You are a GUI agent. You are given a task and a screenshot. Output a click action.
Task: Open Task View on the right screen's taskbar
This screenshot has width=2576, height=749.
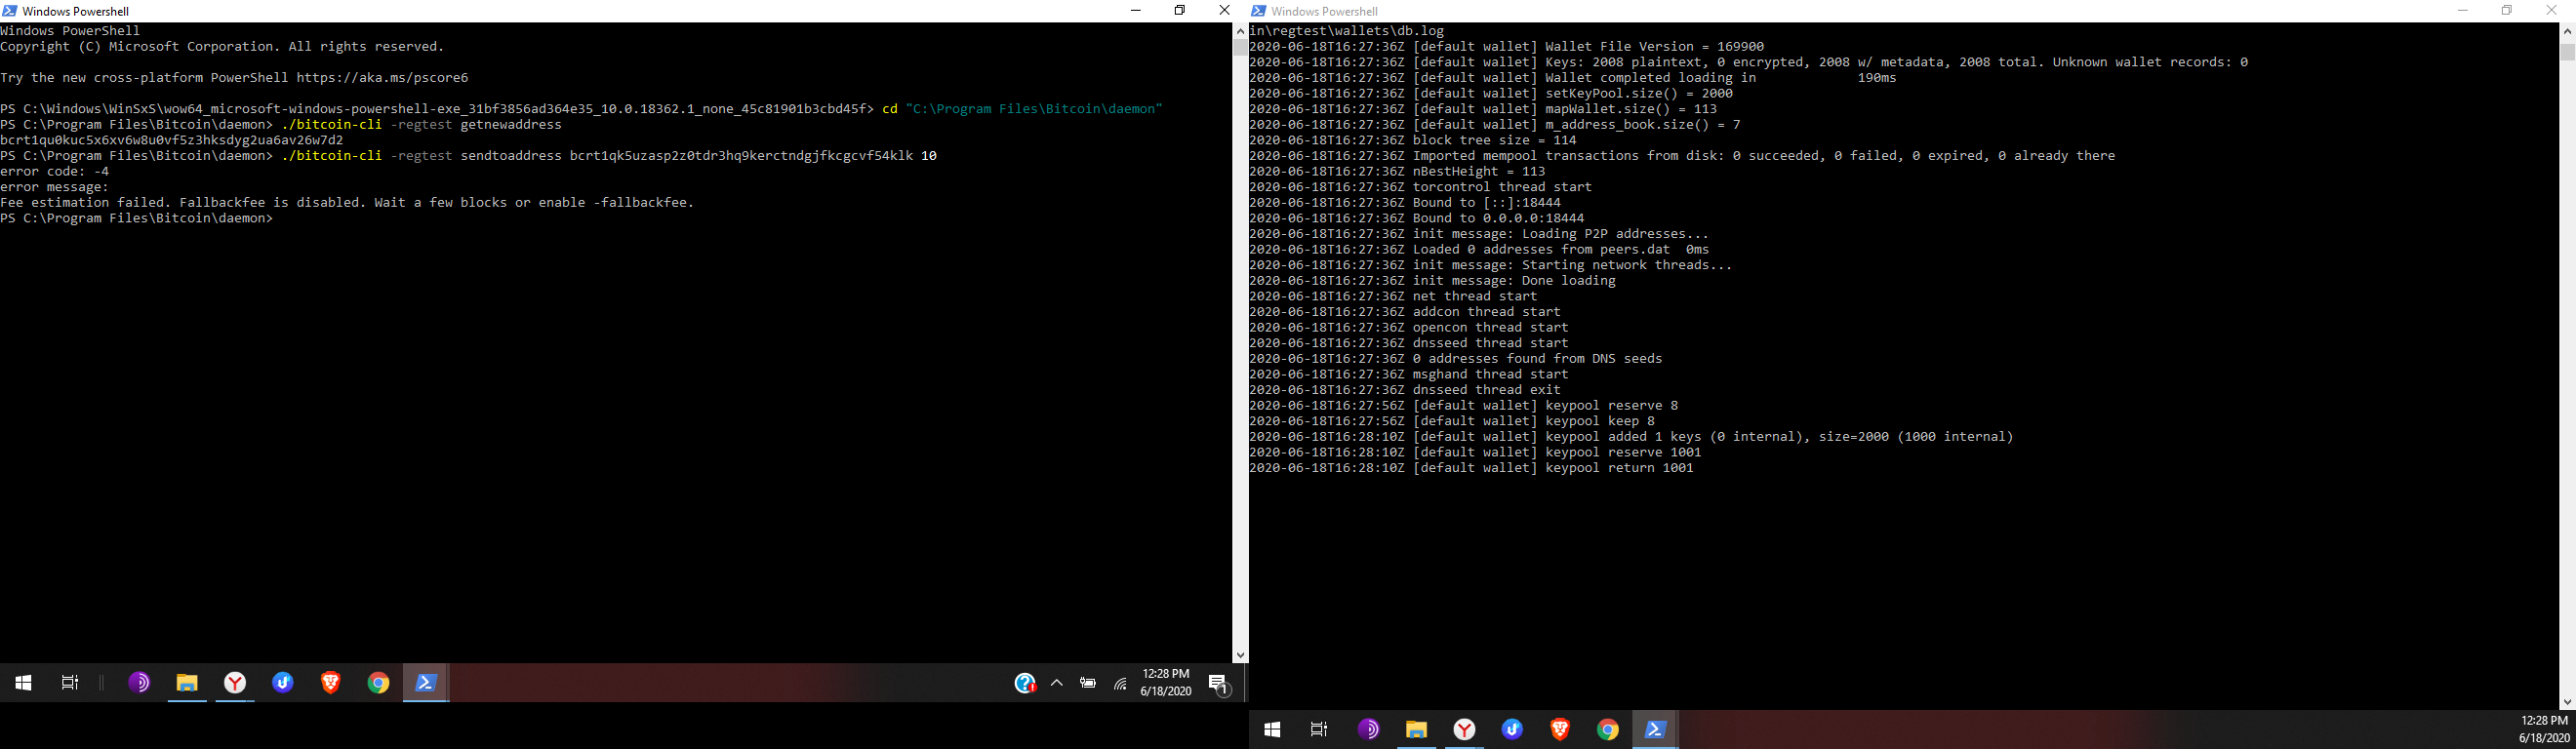pos(1319,730)
